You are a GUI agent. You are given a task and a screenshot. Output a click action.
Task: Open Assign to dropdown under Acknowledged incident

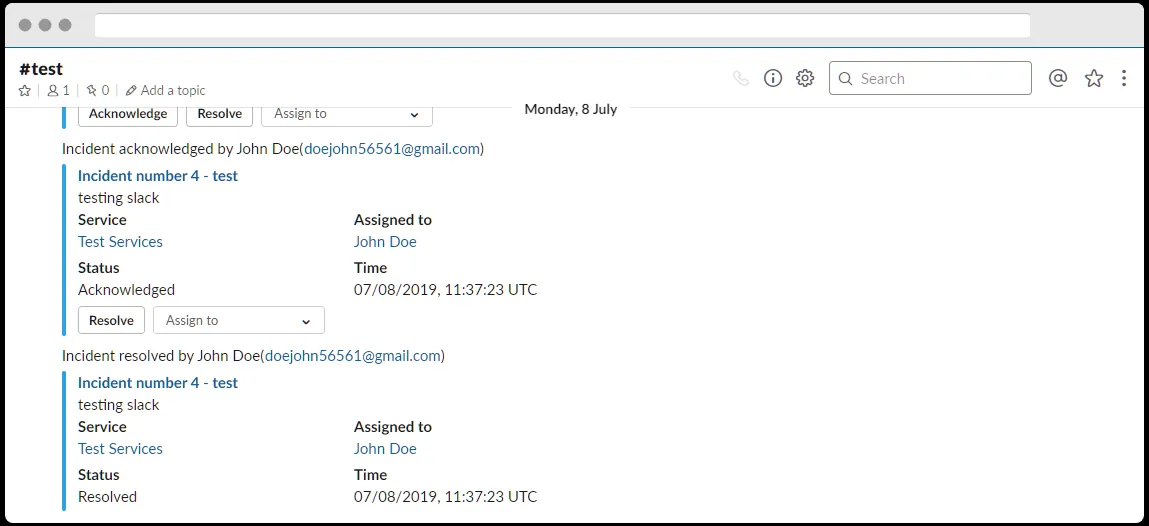click(239, 320)
